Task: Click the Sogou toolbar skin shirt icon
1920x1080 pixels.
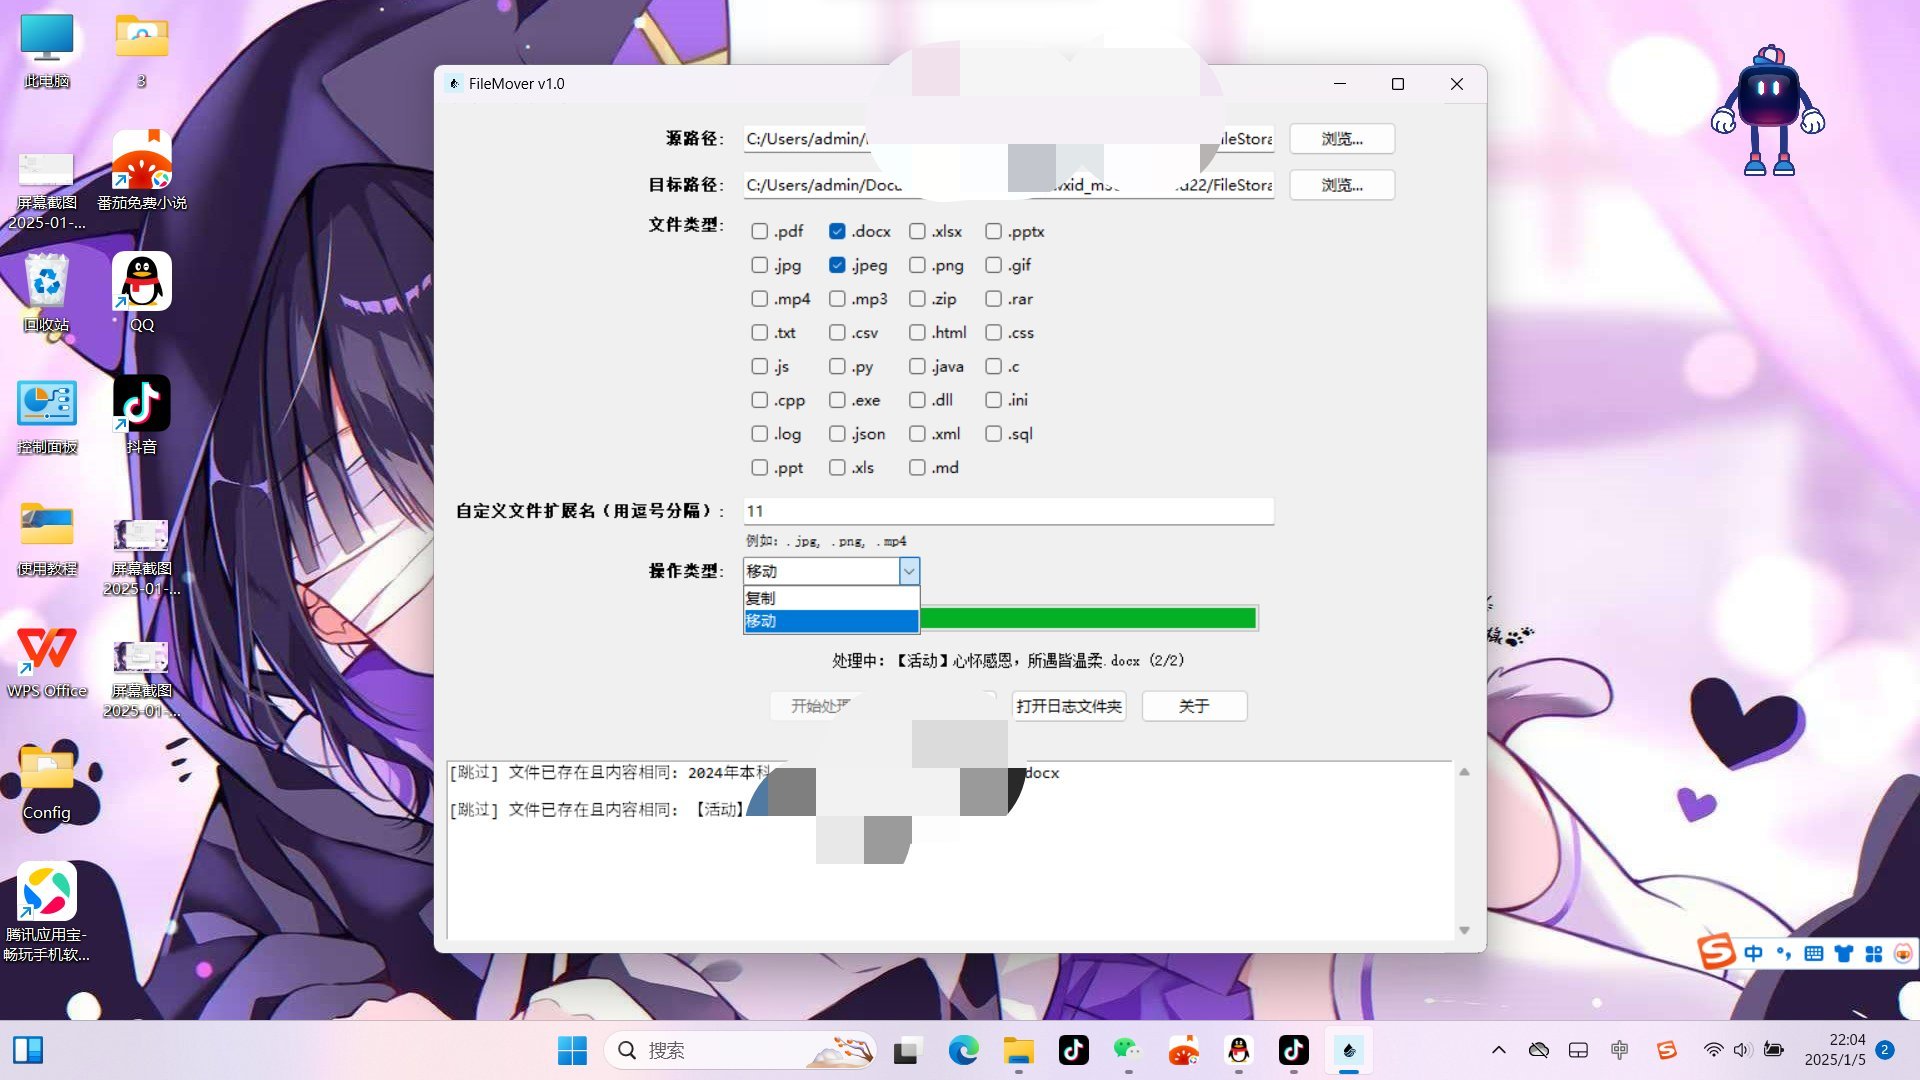Action: tap(1843, 953)
